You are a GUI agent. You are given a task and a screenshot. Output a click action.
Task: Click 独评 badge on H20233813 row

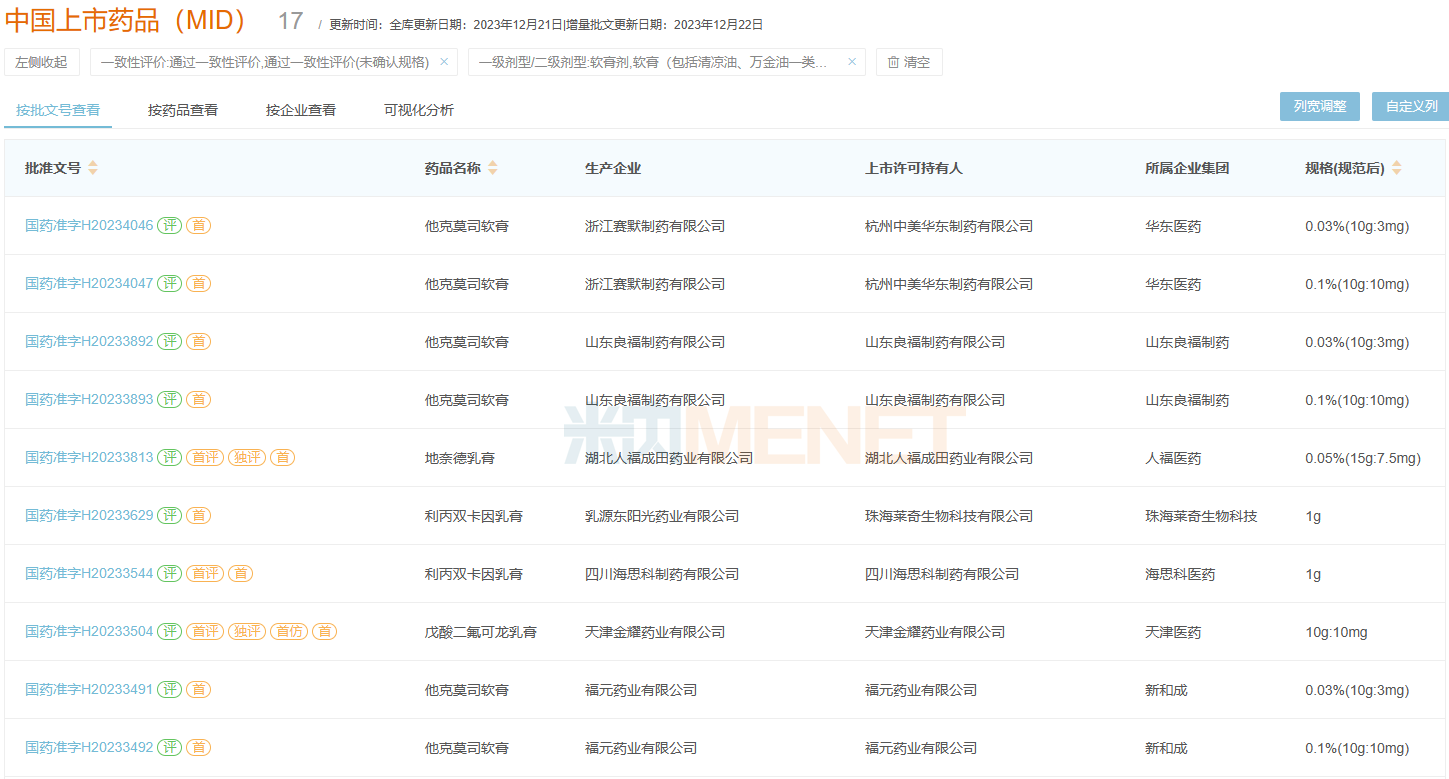pyautogui.click(x=247, y=458)
